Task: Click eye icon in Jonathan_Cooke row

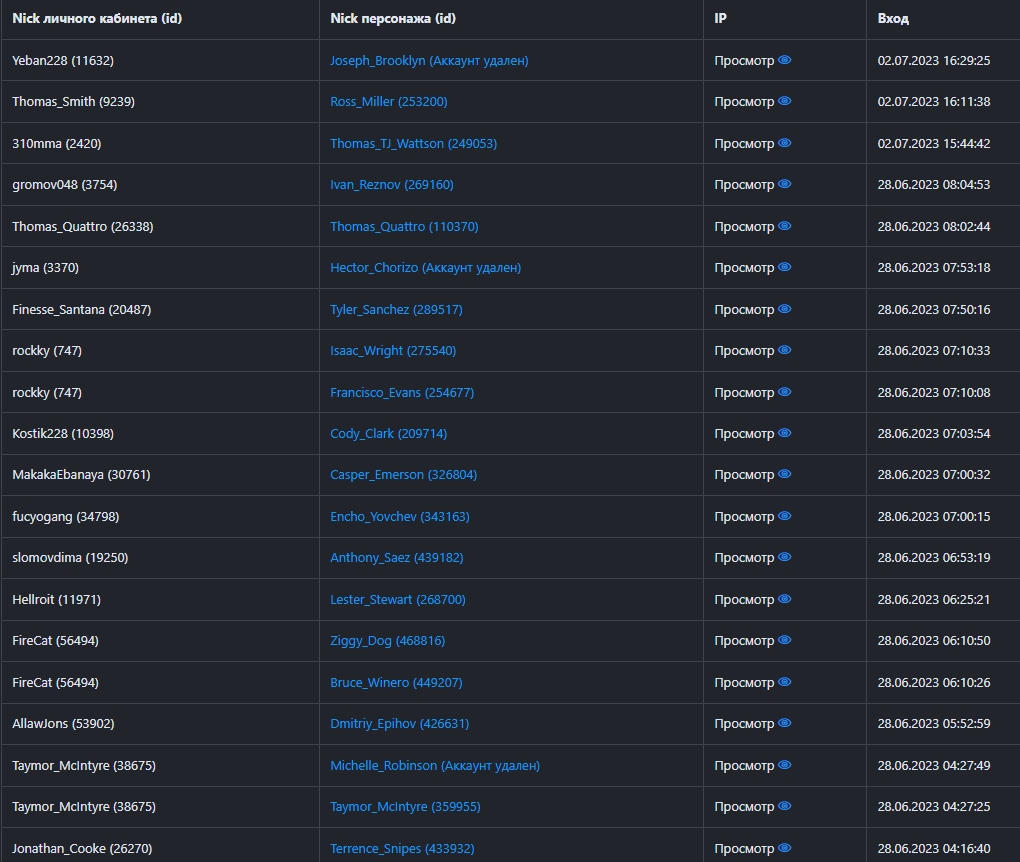Action: 785,848
